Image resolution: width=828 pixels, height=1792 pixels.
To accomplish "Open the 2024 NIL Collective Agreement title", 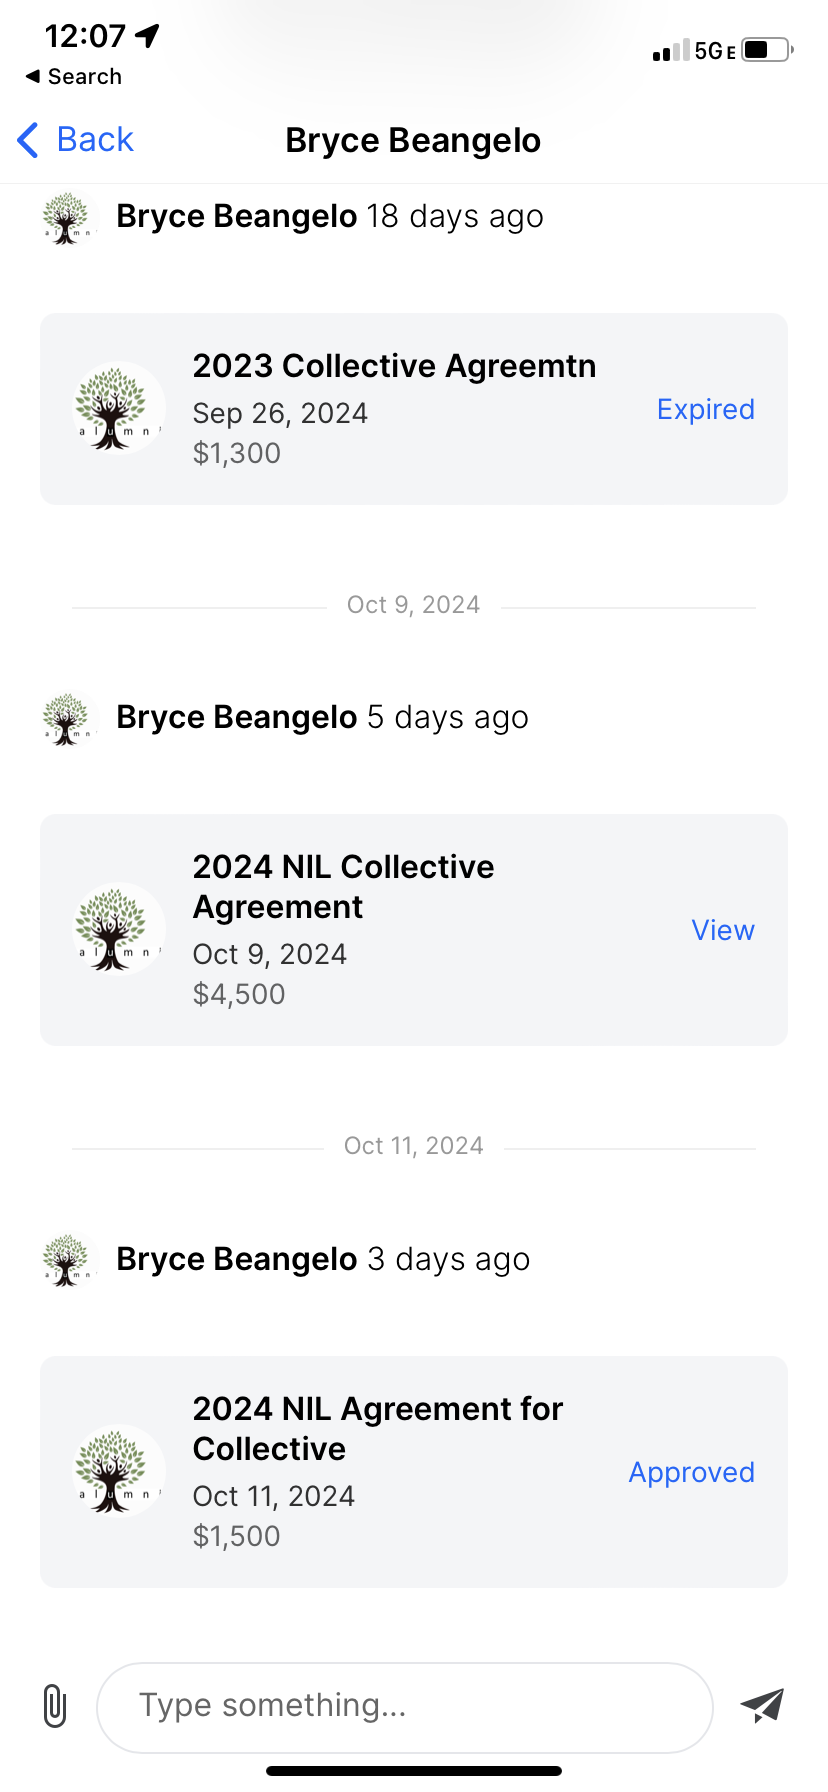I will coord(343,886).
